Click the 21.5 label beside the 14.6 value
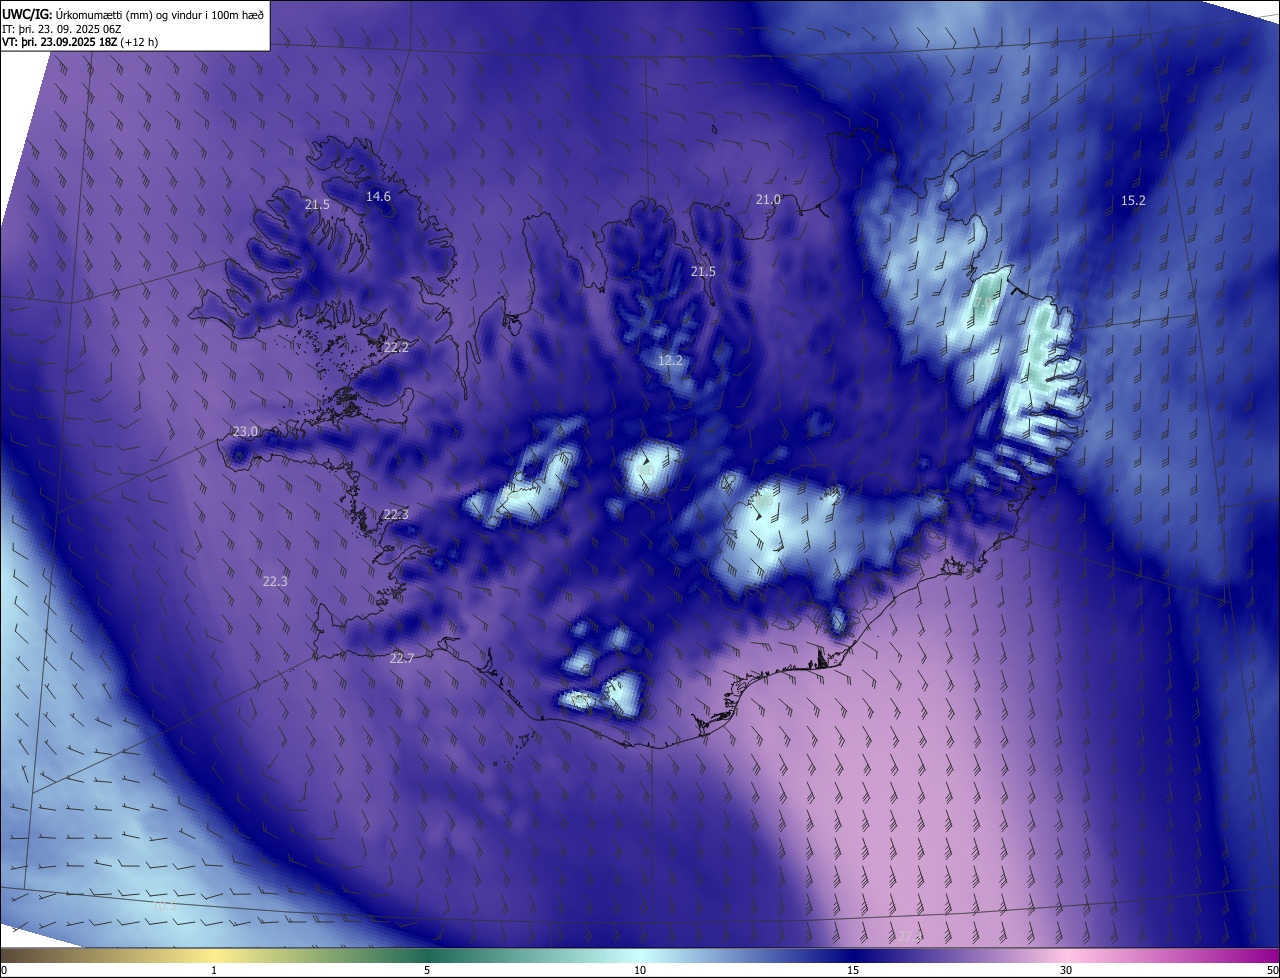This screenshot has width=1280, height=978. 317,205
